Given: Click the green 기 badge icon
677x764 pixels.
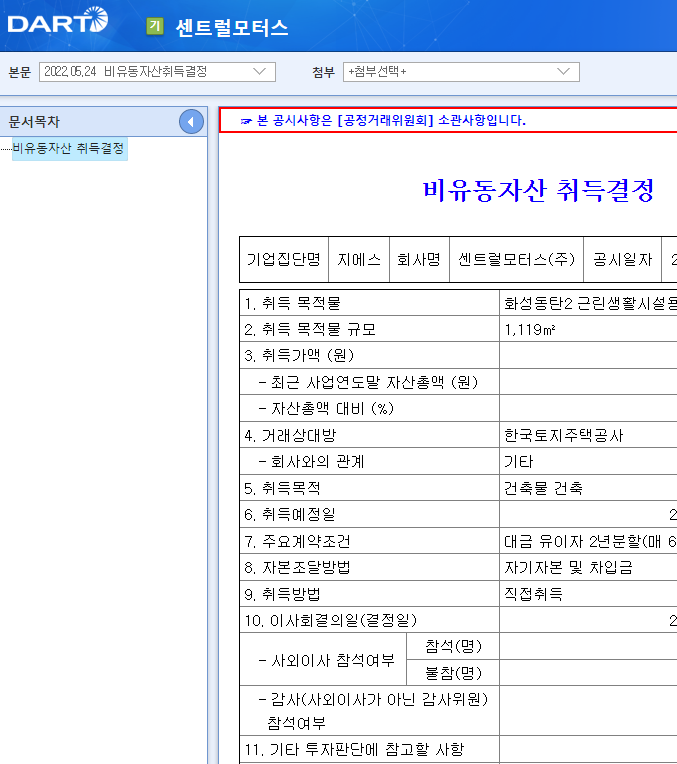Looking at the screenshot, I should 155,26.
